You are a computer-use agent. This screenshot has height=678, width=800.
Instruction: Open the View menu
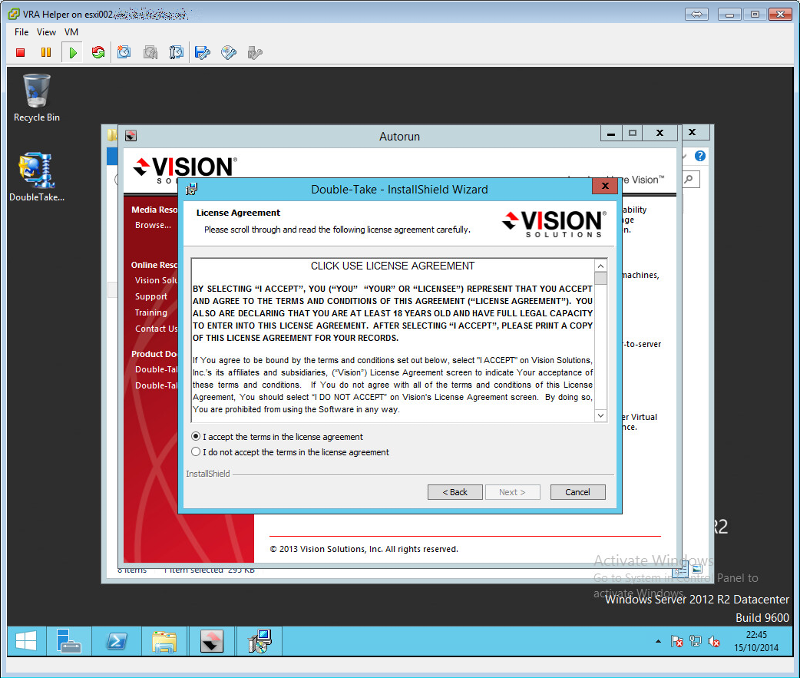pos(46,32)
